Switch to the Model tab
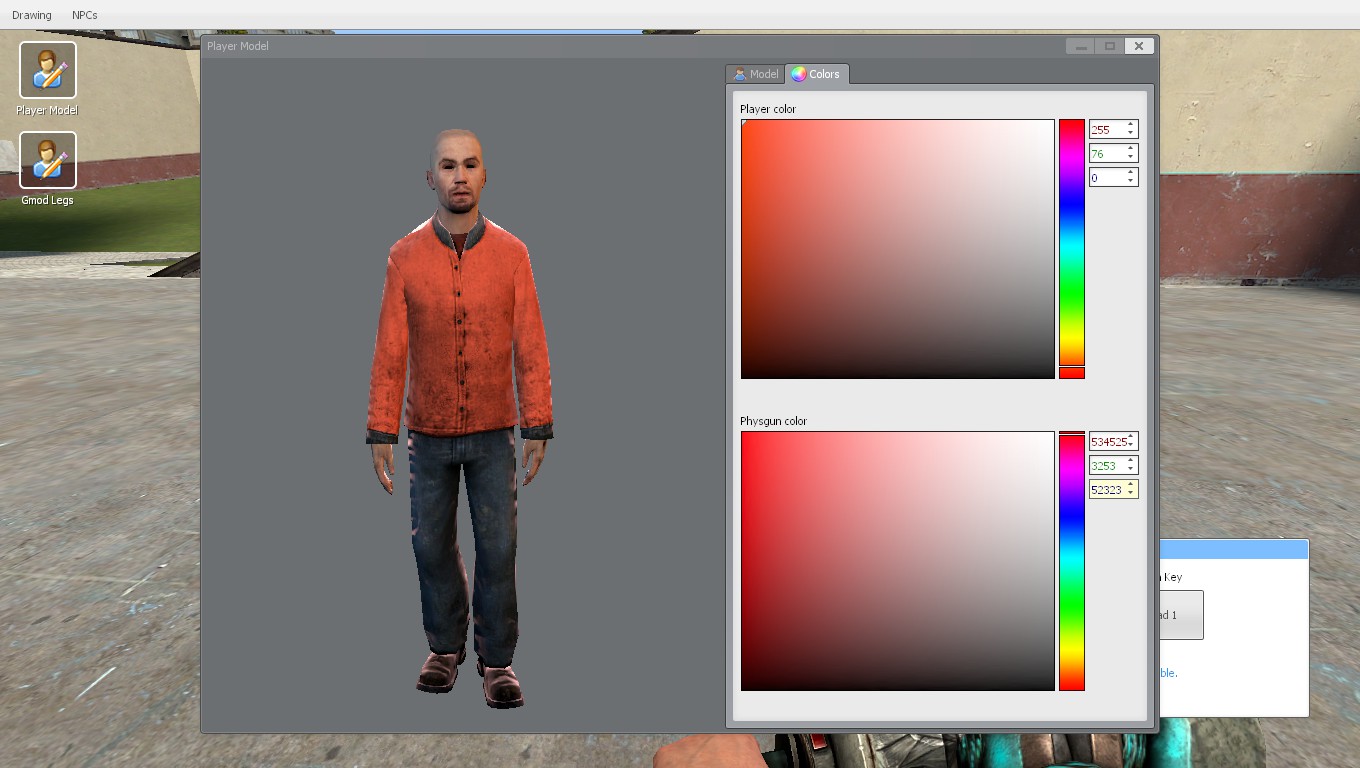The height and width of the screenshot is (768, 1360). [755, 74]
